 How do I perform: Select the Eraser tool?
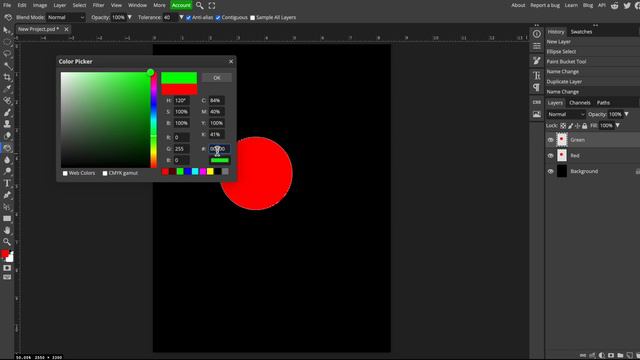7,136
